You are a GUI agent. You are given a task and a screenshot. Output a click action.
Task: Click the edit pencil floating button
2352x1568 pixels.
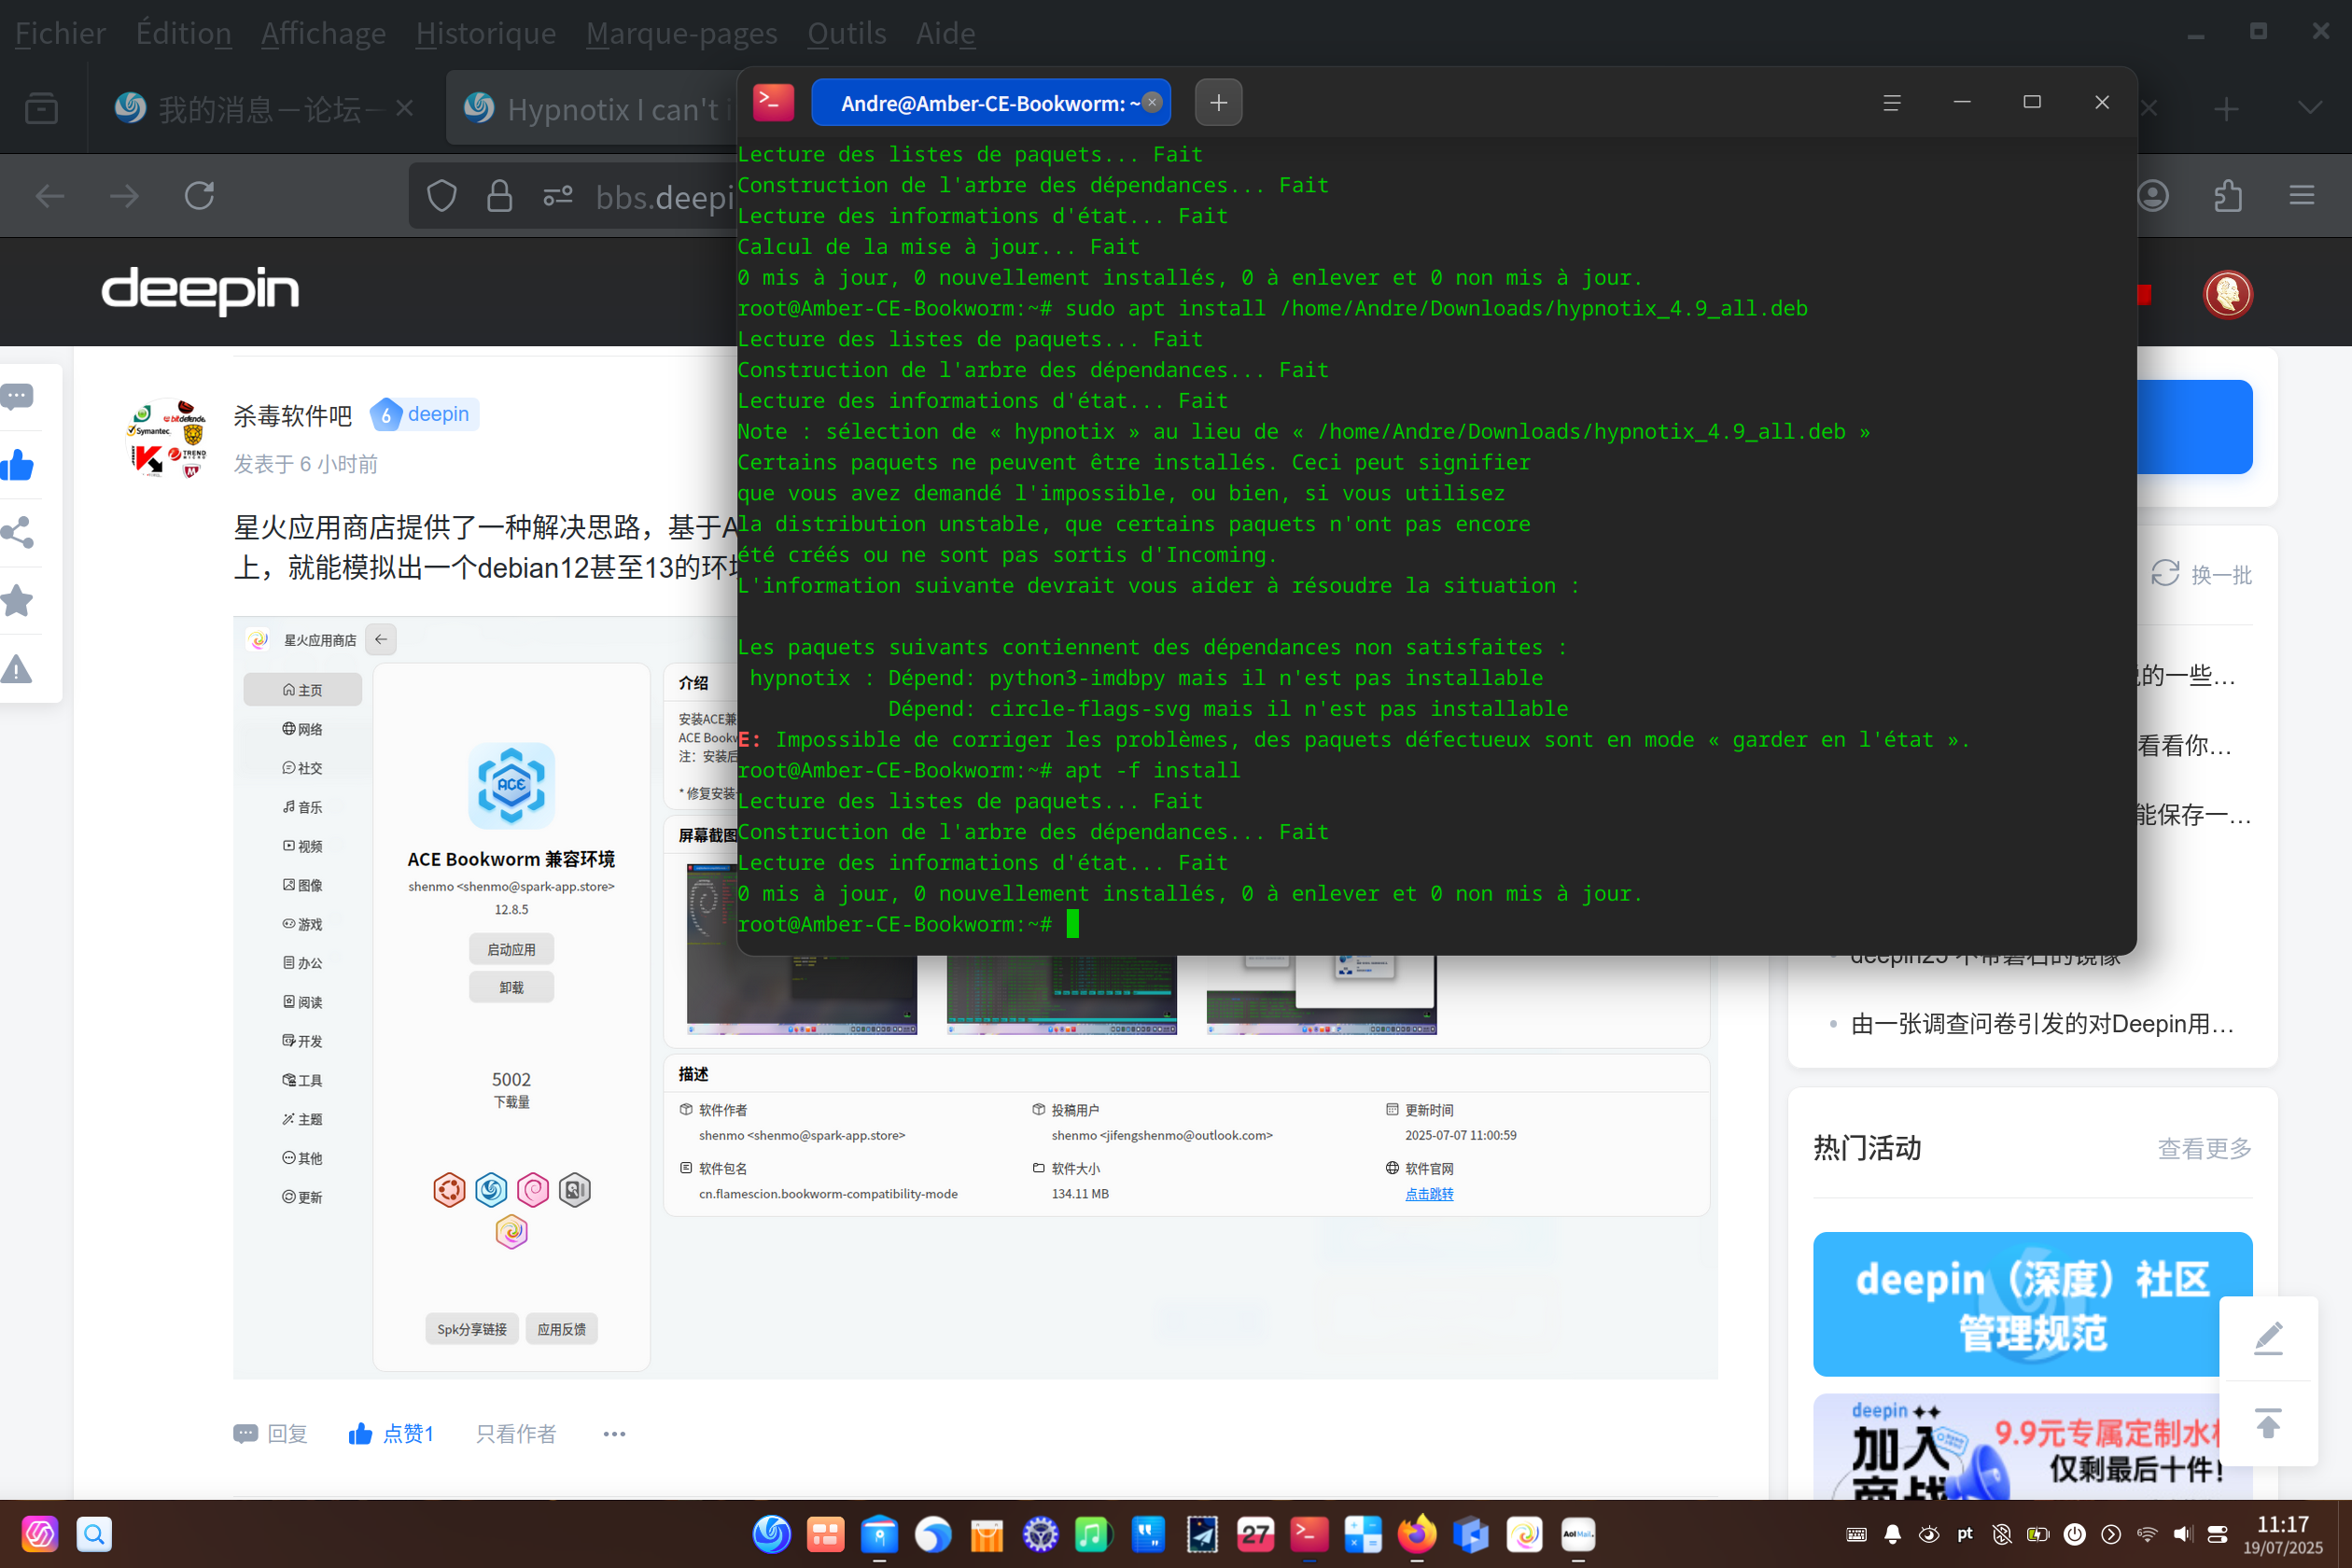pyautogui.click(x=2268, y=1338)
